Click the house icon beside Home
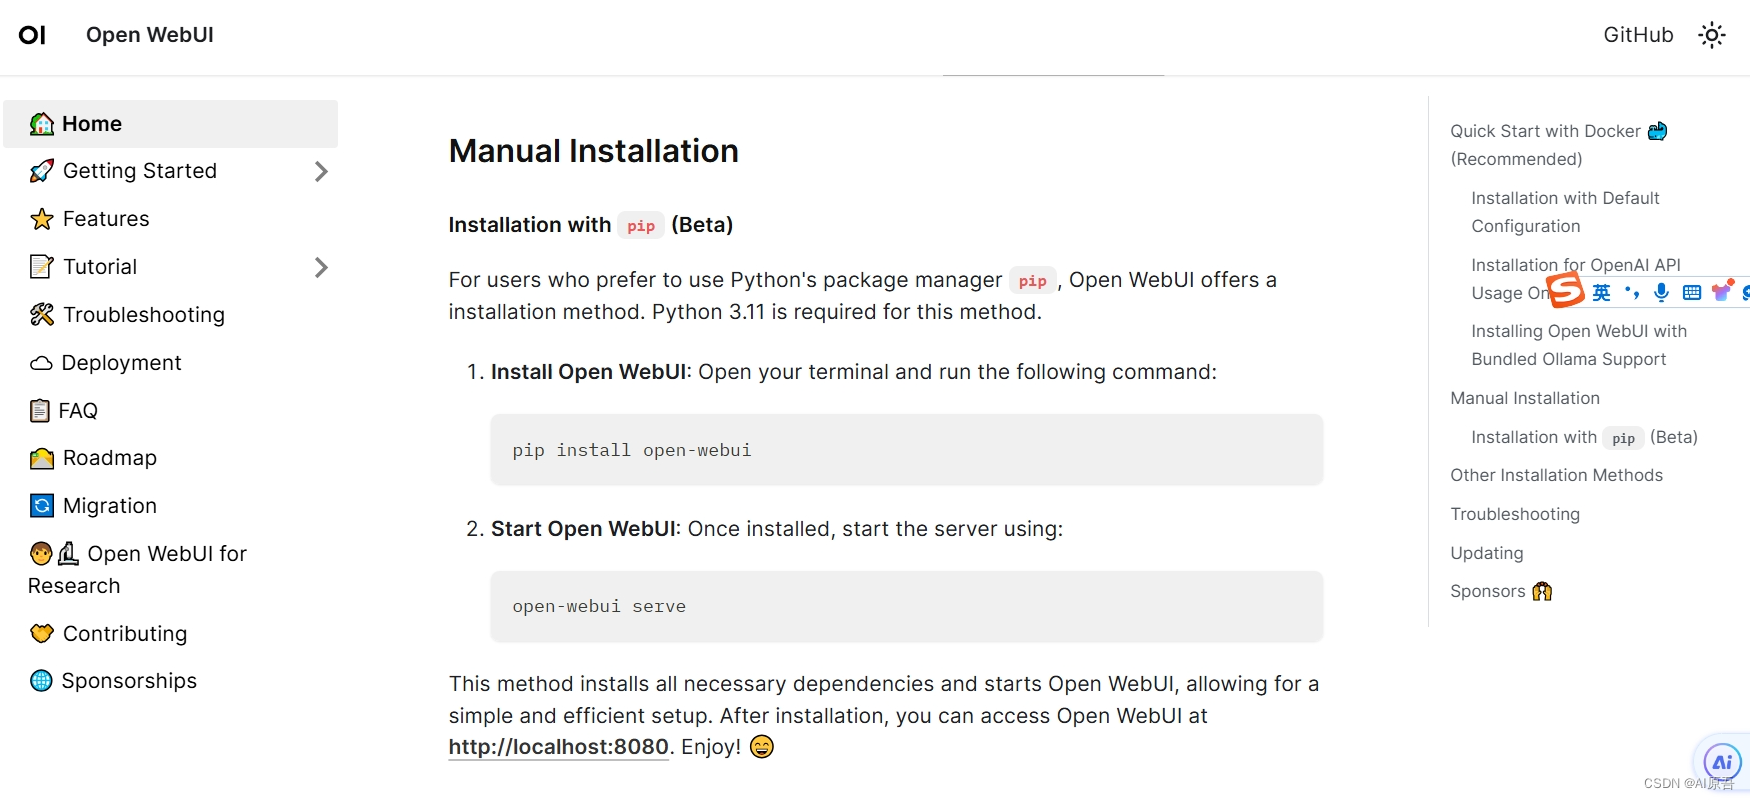 42,124
